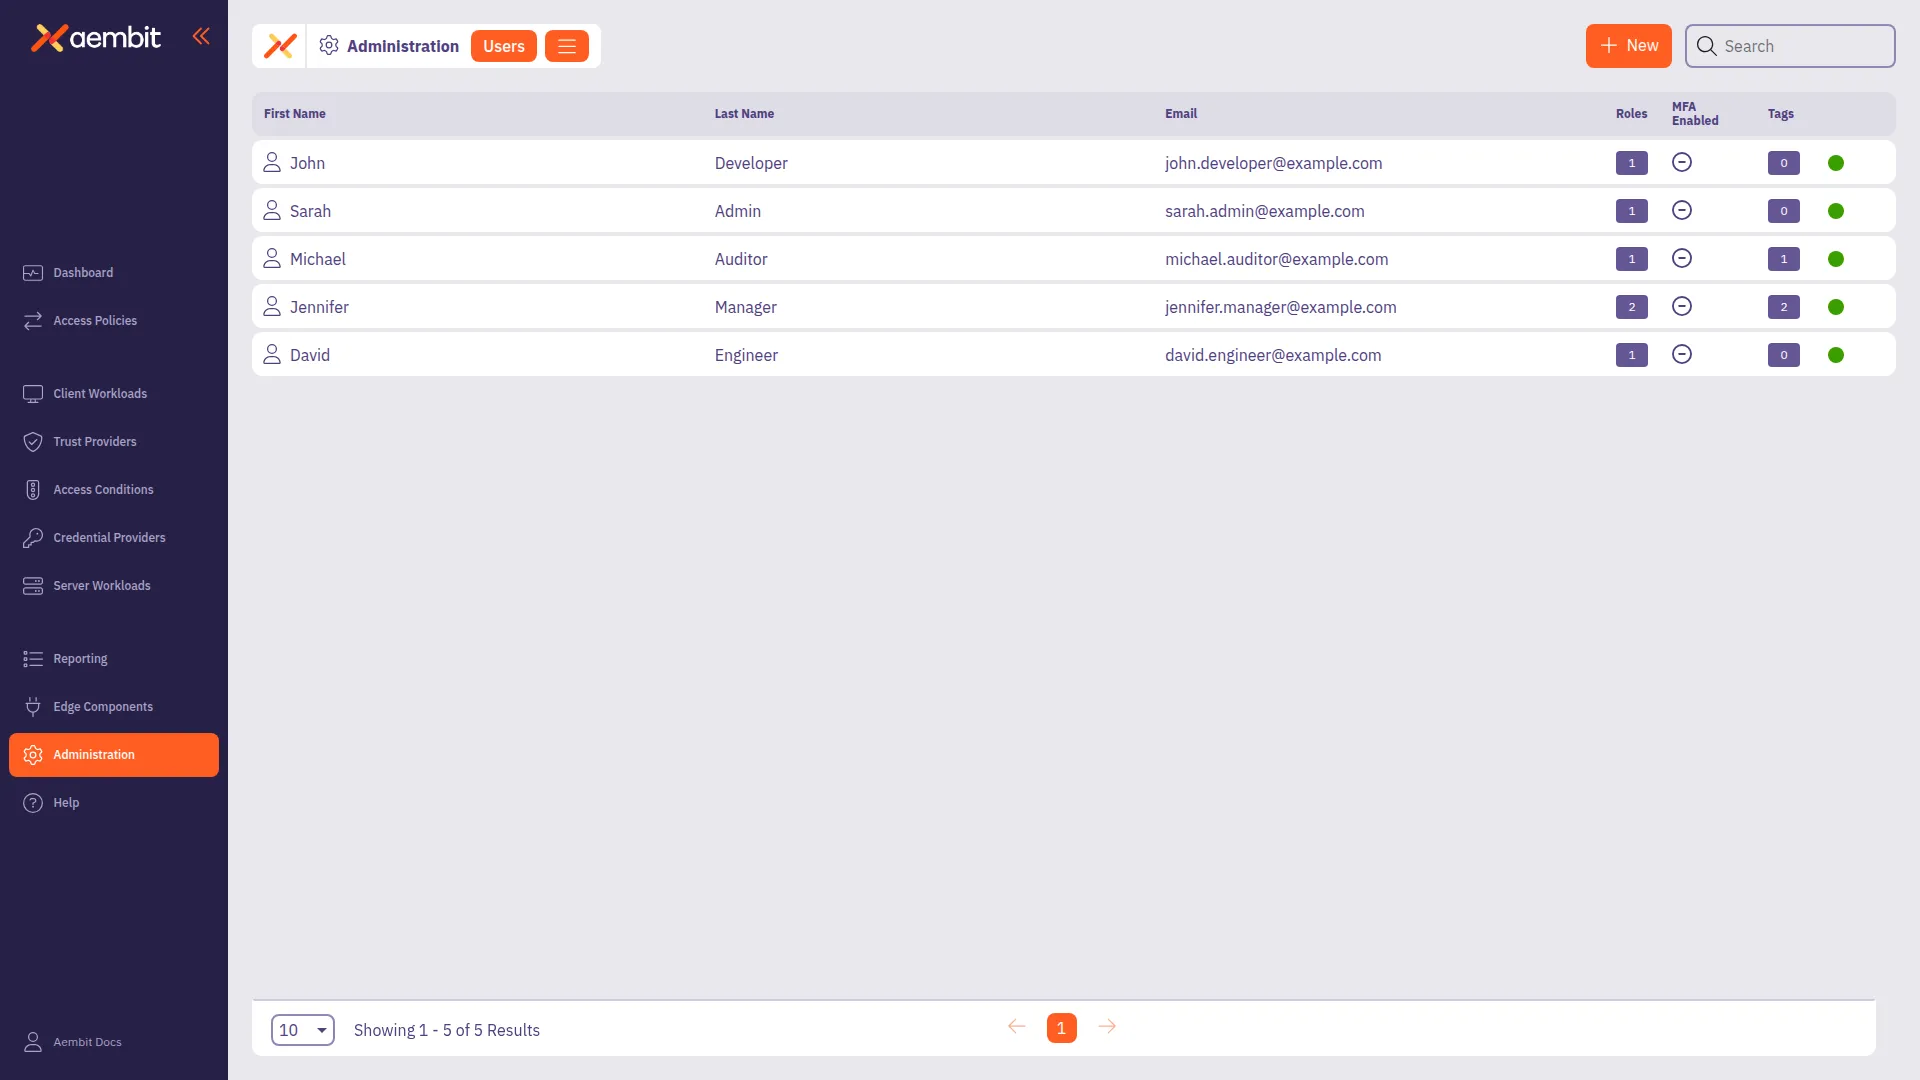
Task: Open the Credential Providers section
Action: (109, 537)
